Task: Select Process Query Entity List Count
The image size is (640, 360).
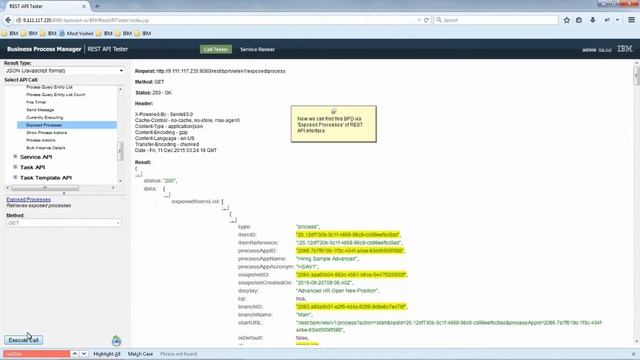Action: coord(56,94)
